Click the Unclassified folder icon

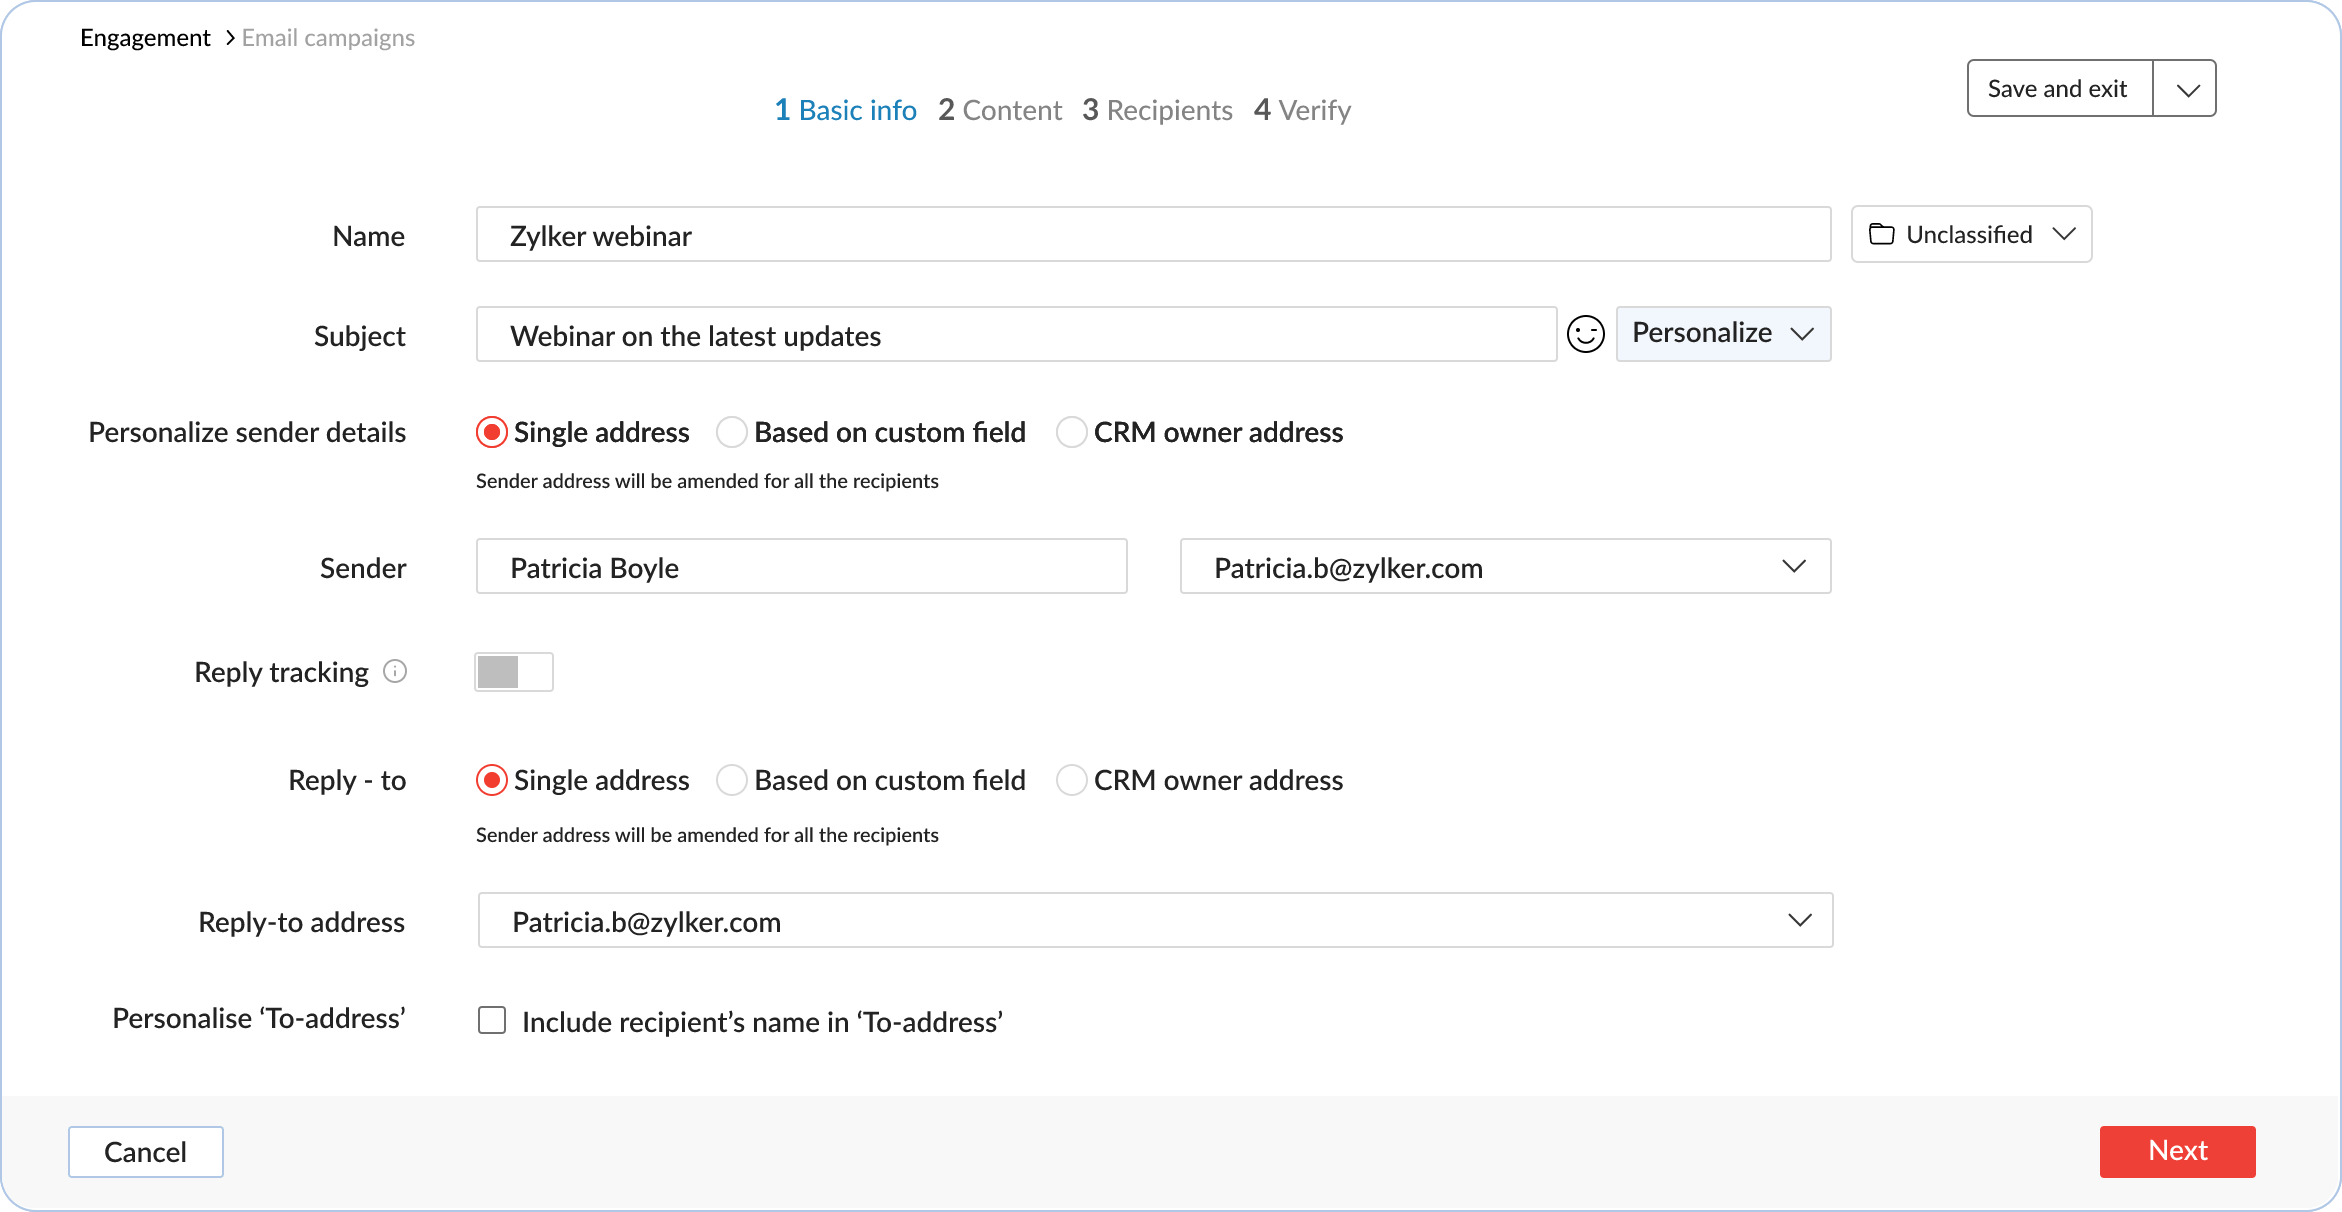pyautogui.click(x=1881, y=234)
